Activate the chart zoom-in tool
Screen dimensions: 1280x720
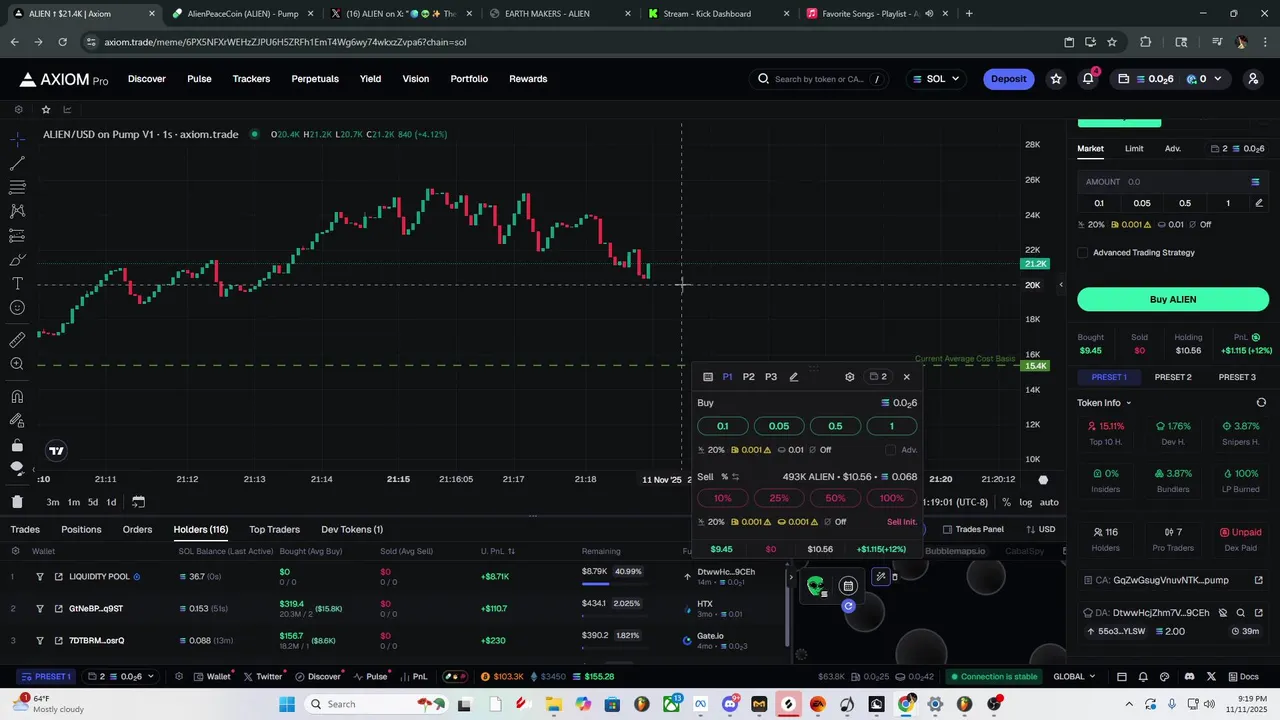pos(17,364)
